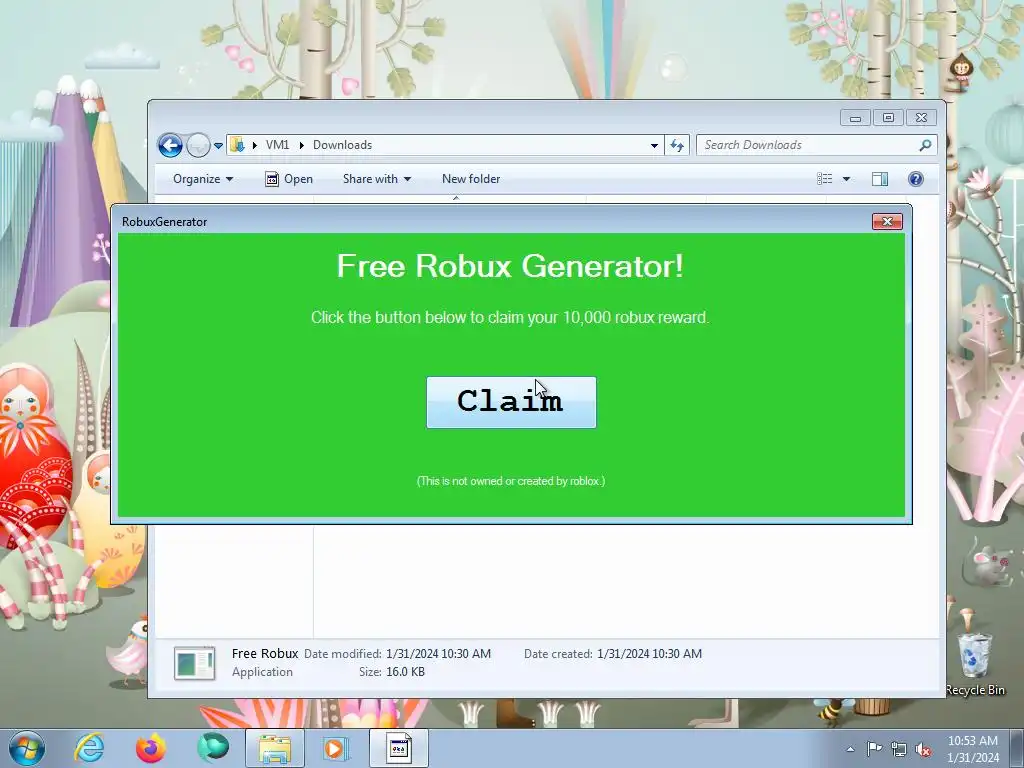
Task: Select Downloads in the address breadcrumb
Action: coord(342,145)
